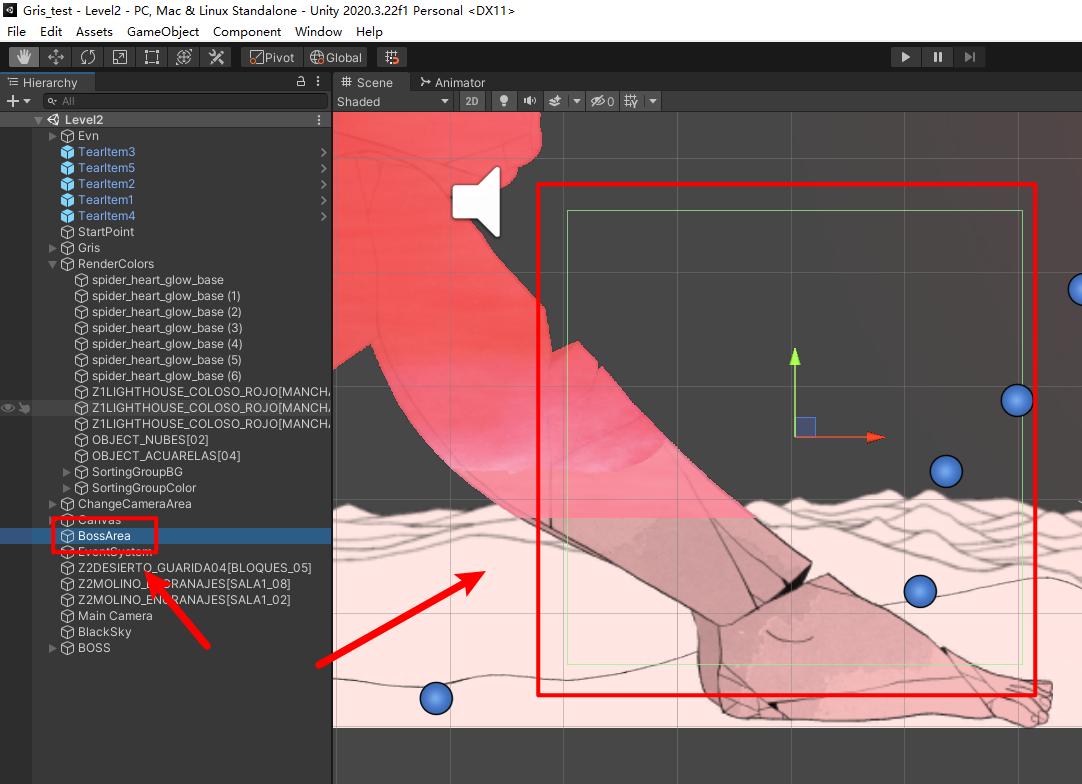Open the create object plus dropdown
1082x784 pixels.
click(x=19, y=101)
